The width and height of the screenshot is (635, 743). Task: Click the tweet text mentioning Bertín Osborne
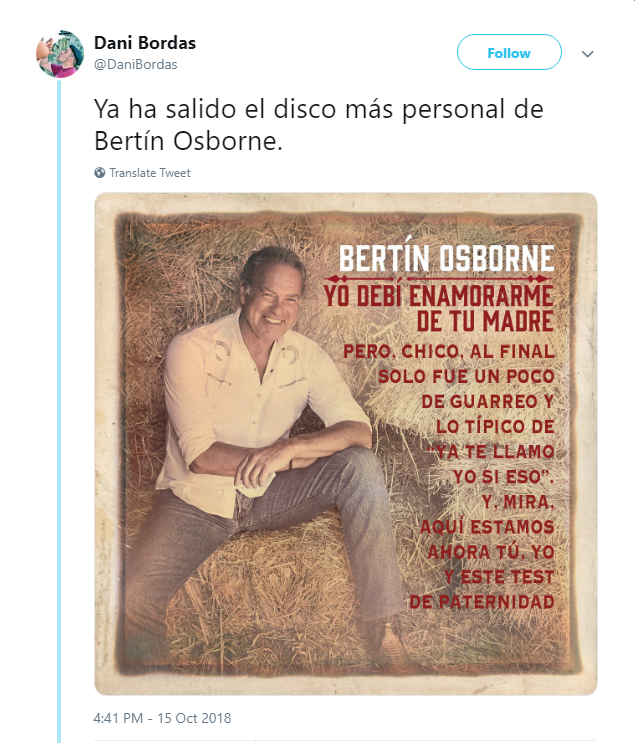pos(318,125)
